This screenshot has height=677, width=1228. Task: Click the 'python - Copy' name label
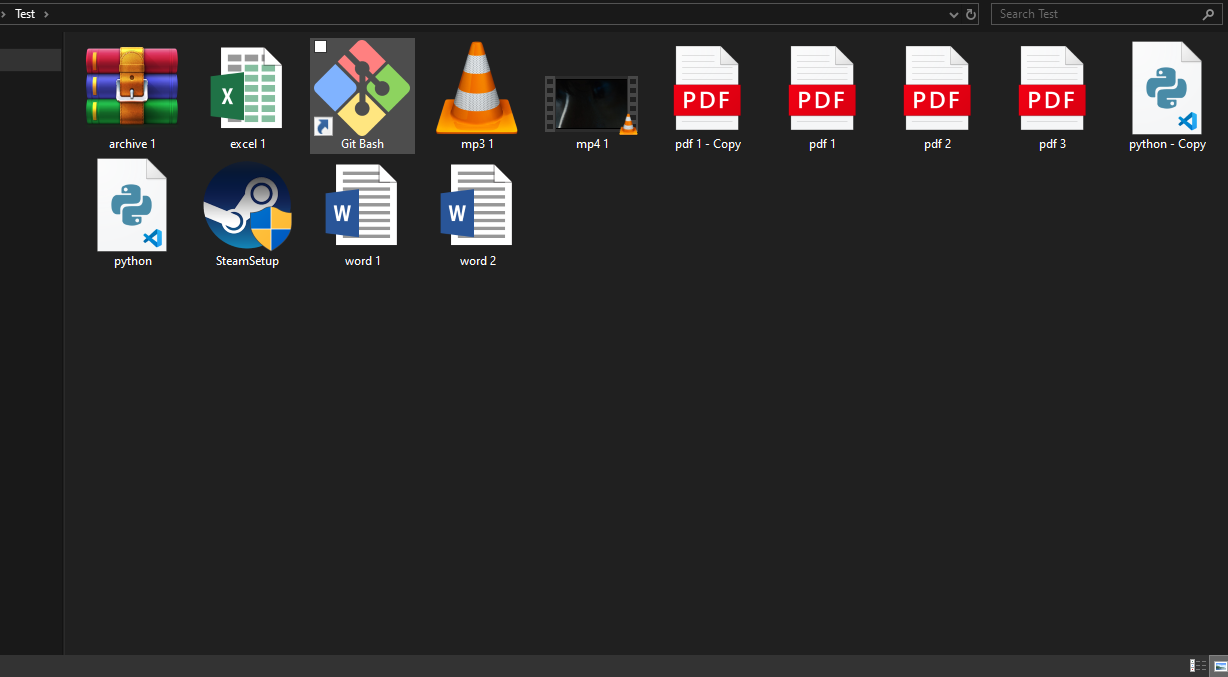pyautogui.click(x=1167, y=144)
